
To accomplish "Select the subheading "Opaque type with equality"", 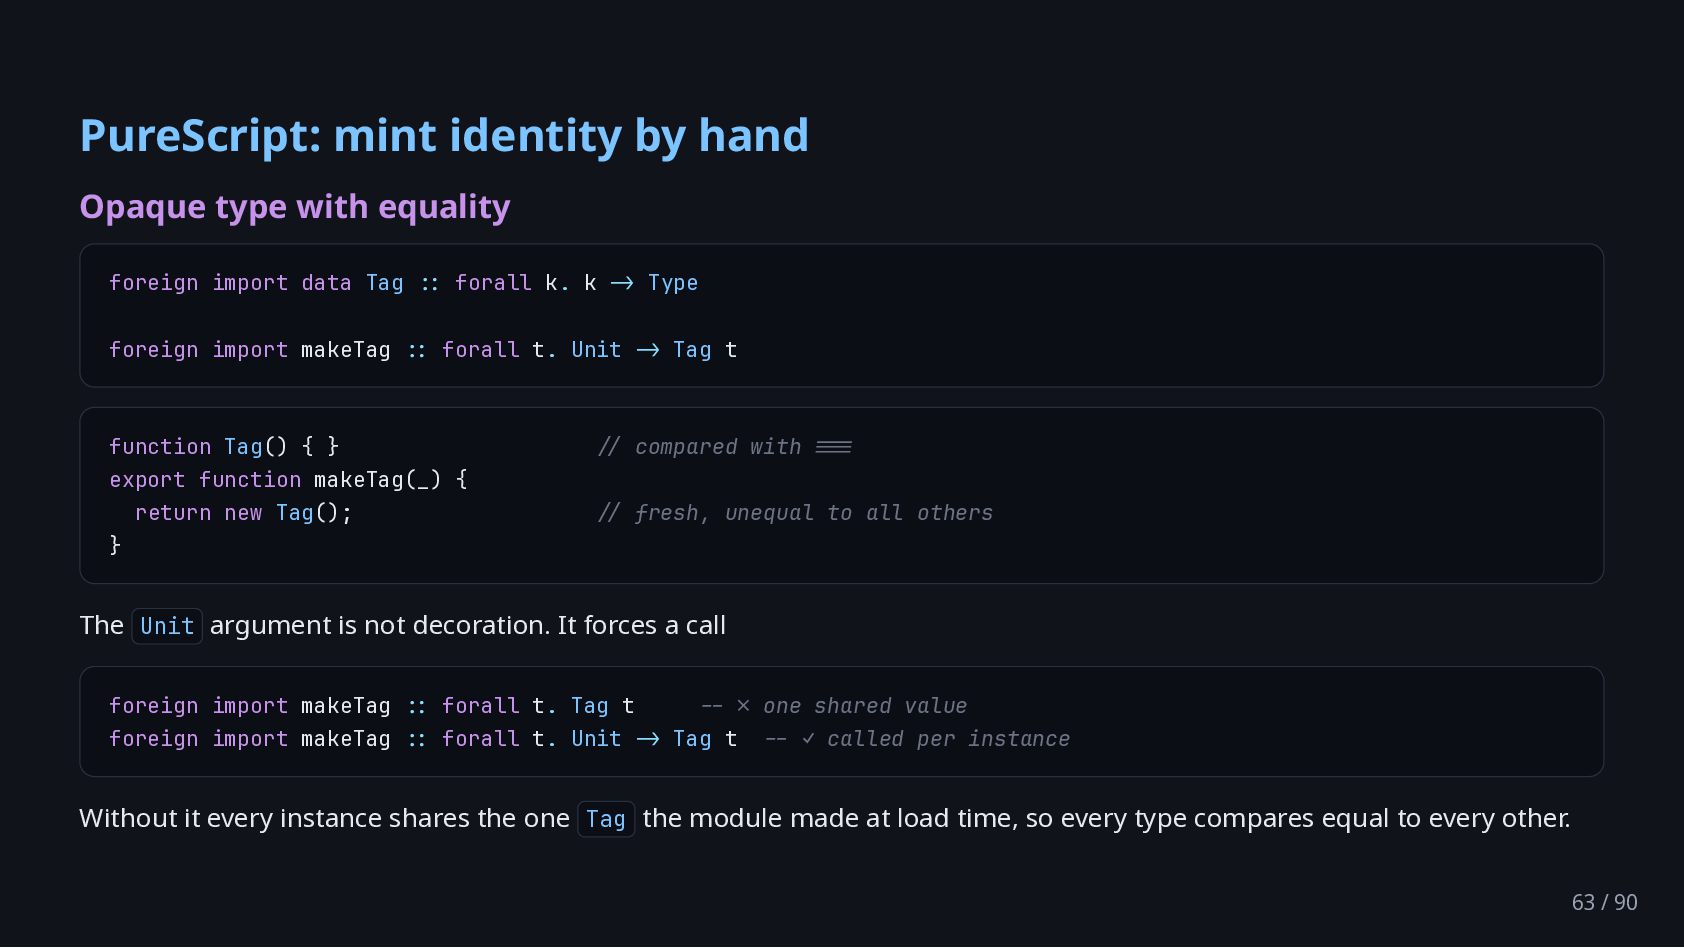I will (x=295, y=207).
